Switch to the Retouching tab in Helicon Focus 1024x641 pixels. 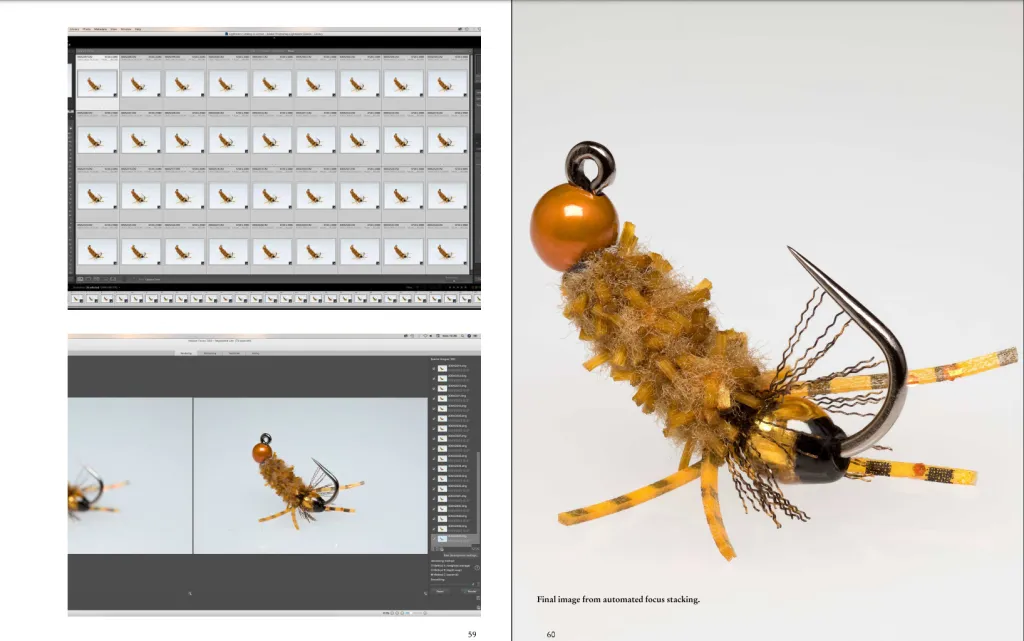click(210, 353)
